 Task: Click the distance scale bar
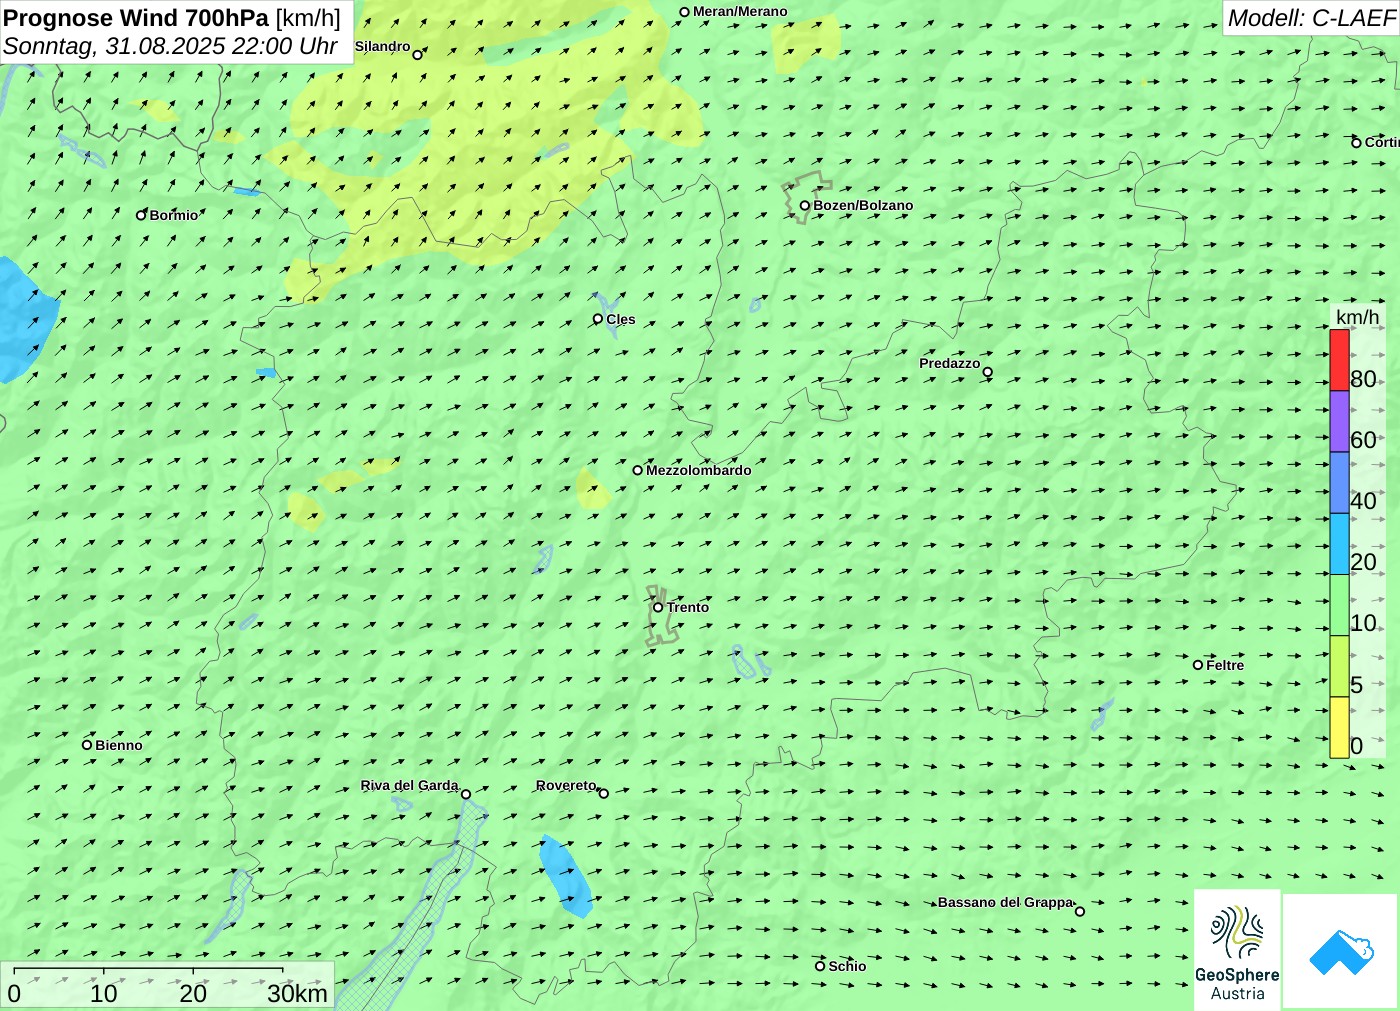pyautogui.click(x=148, y=970)
